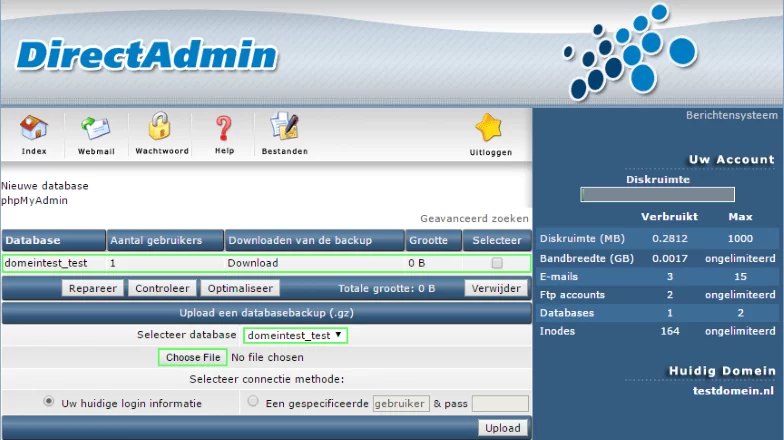The image size is (784, 440).
Task: Select 'Uw huidige login informatie' radio button
Action: coord(48,401)
